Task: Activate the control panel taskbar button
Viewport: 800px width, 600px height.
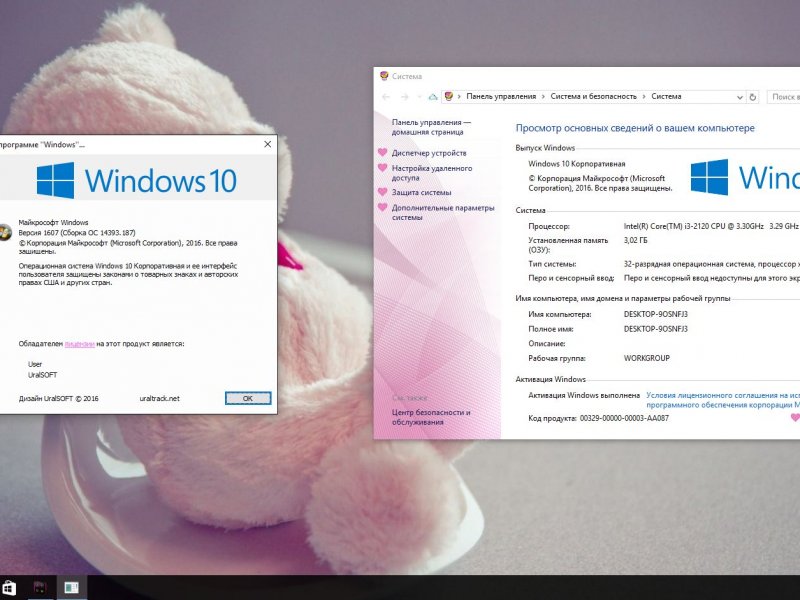Action: (x=71, y=588)
